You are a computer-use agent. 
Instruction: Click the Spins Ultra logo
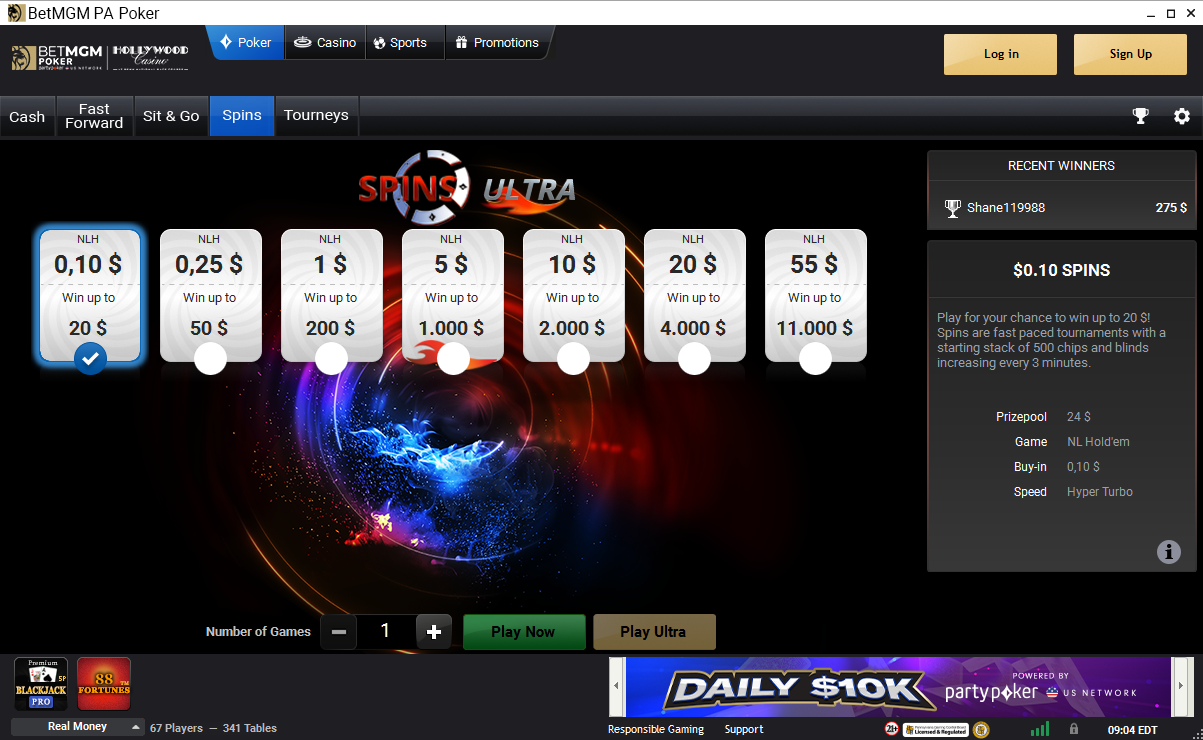(467, 186)
